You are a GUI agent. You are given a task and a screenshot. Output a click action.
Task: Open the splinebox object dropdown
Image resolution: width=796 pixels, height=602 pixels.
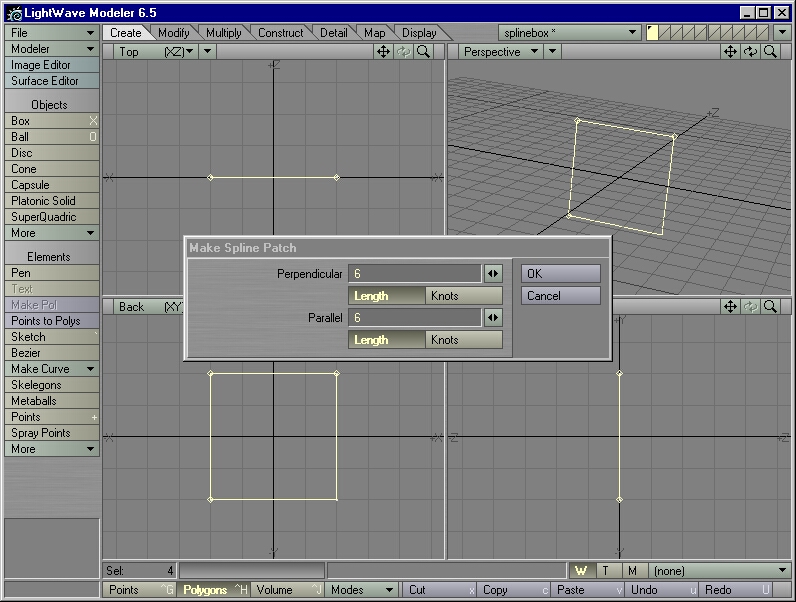pos(569,33)
